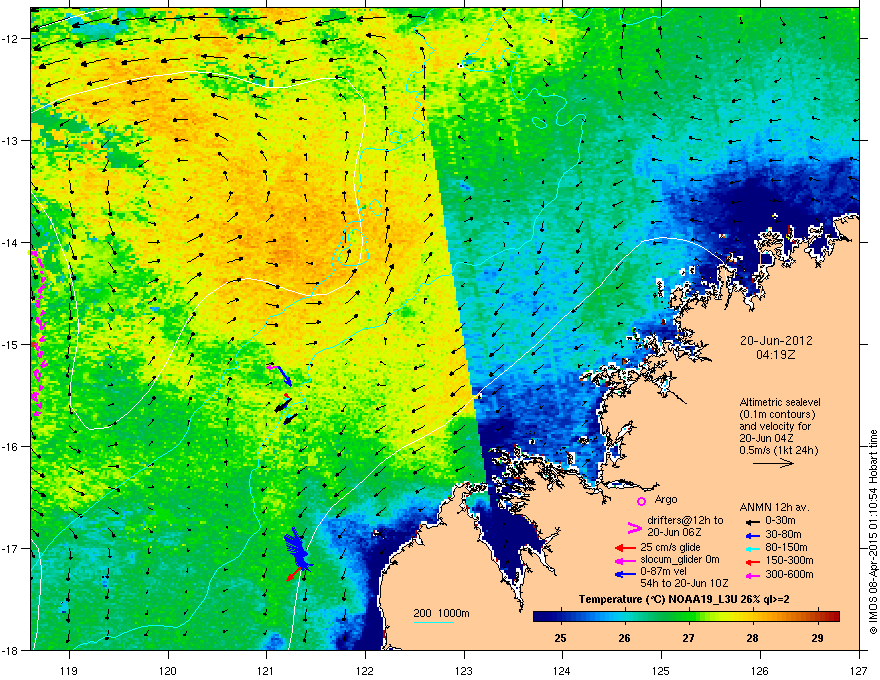Click the latitude axis label -15

pyautogui.click(x=10, y=344)
